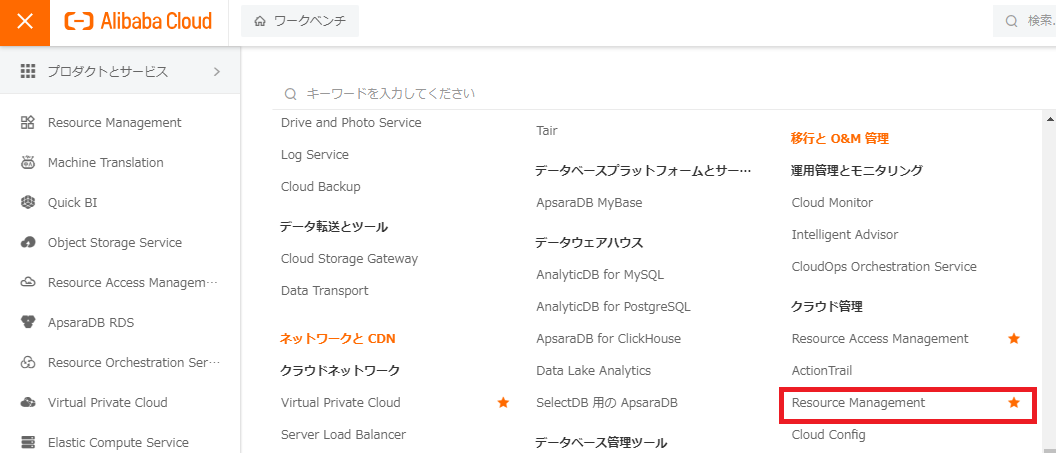
Task: Click the Machine Translation icon in sidebar
Action: pos(28,162)
